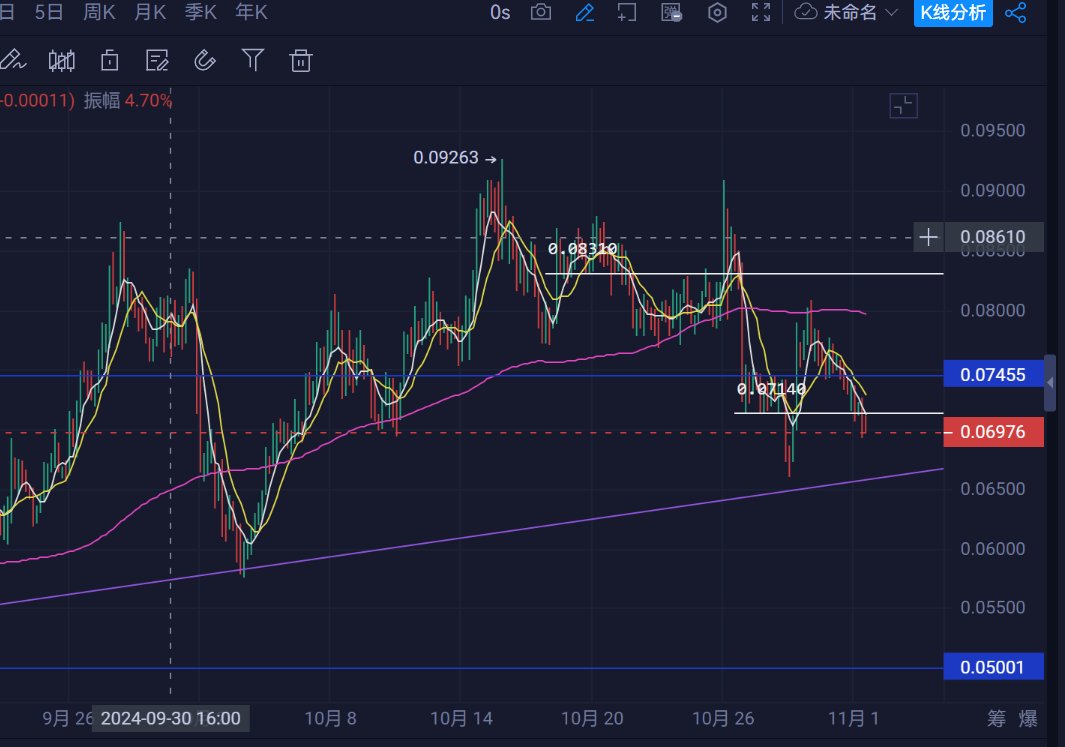Click the 弹 popup toggle icon
The width and height of the screenshot is (1065, 747).
point(671,12)
